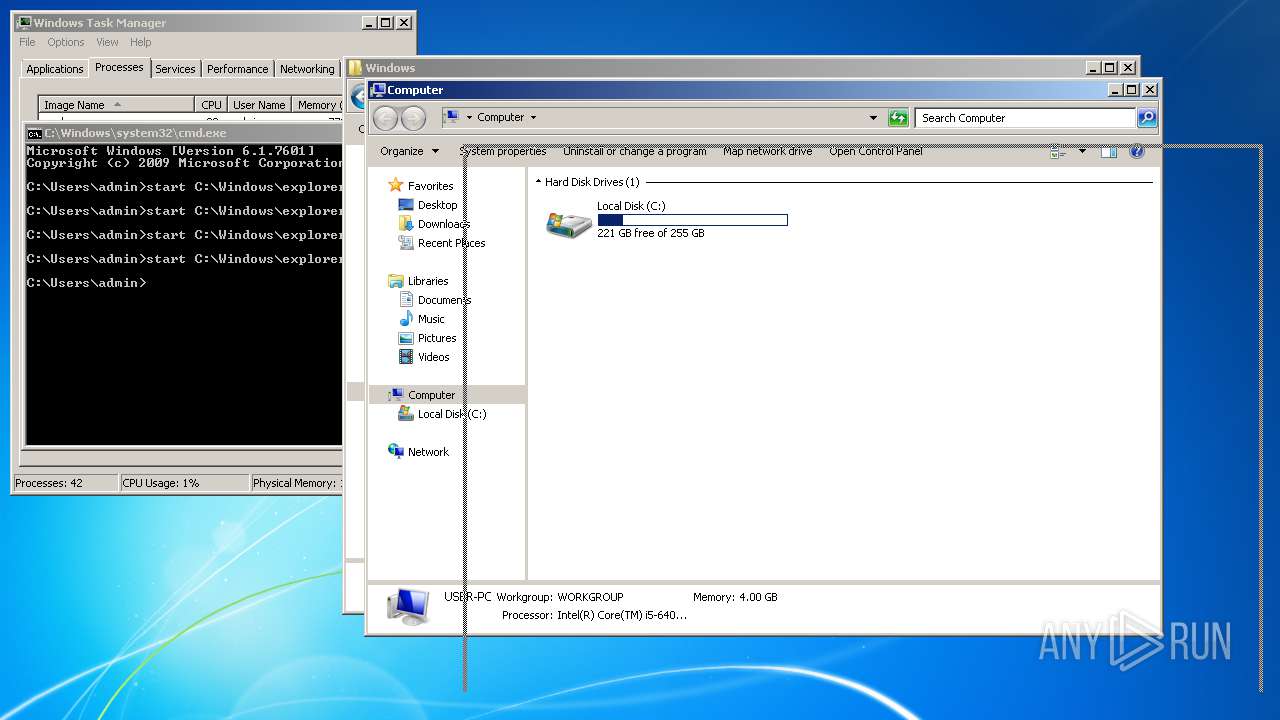
Task: Open Task Manager View menu
Action: point(107,42)
